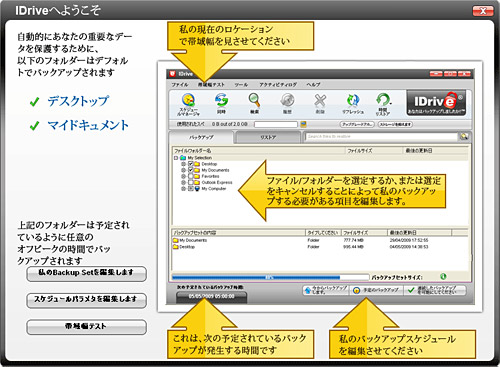Click the 予定のバックアップ scheduled backup button
Image resolution: width=500 pixels, height=367 pixels.
coord(376,290)
